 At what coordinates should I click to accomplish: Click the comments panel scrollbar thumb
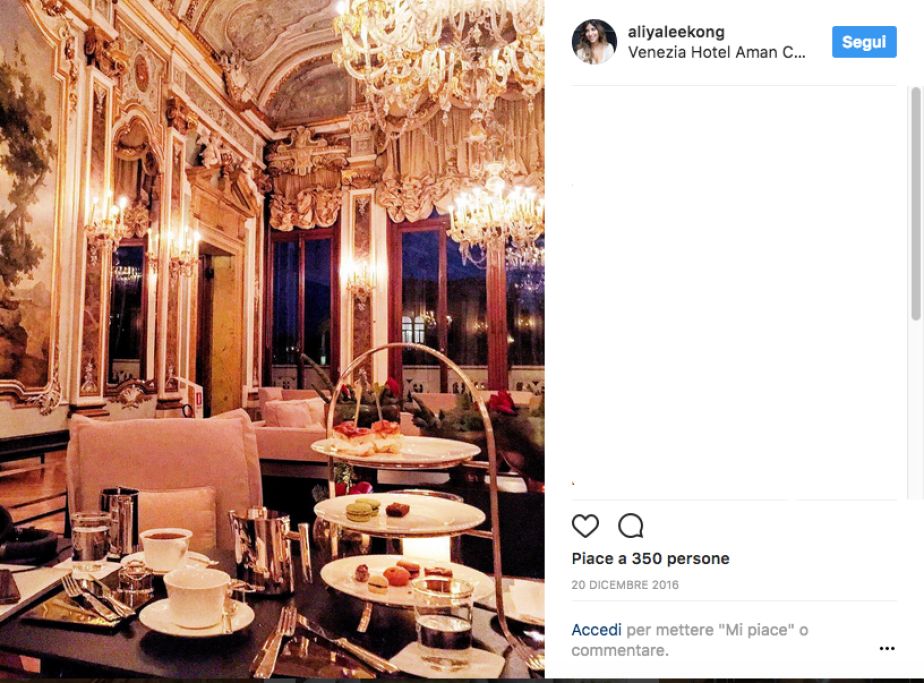tap(915, 203)
